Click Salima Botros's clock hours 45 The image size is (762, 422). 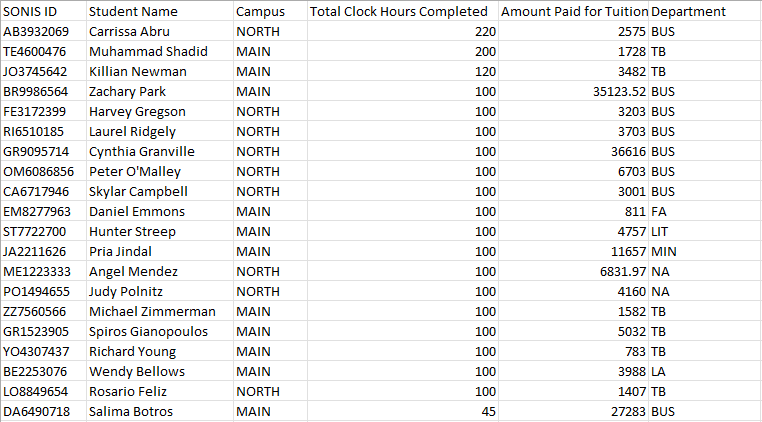click(x=488, y=412)
